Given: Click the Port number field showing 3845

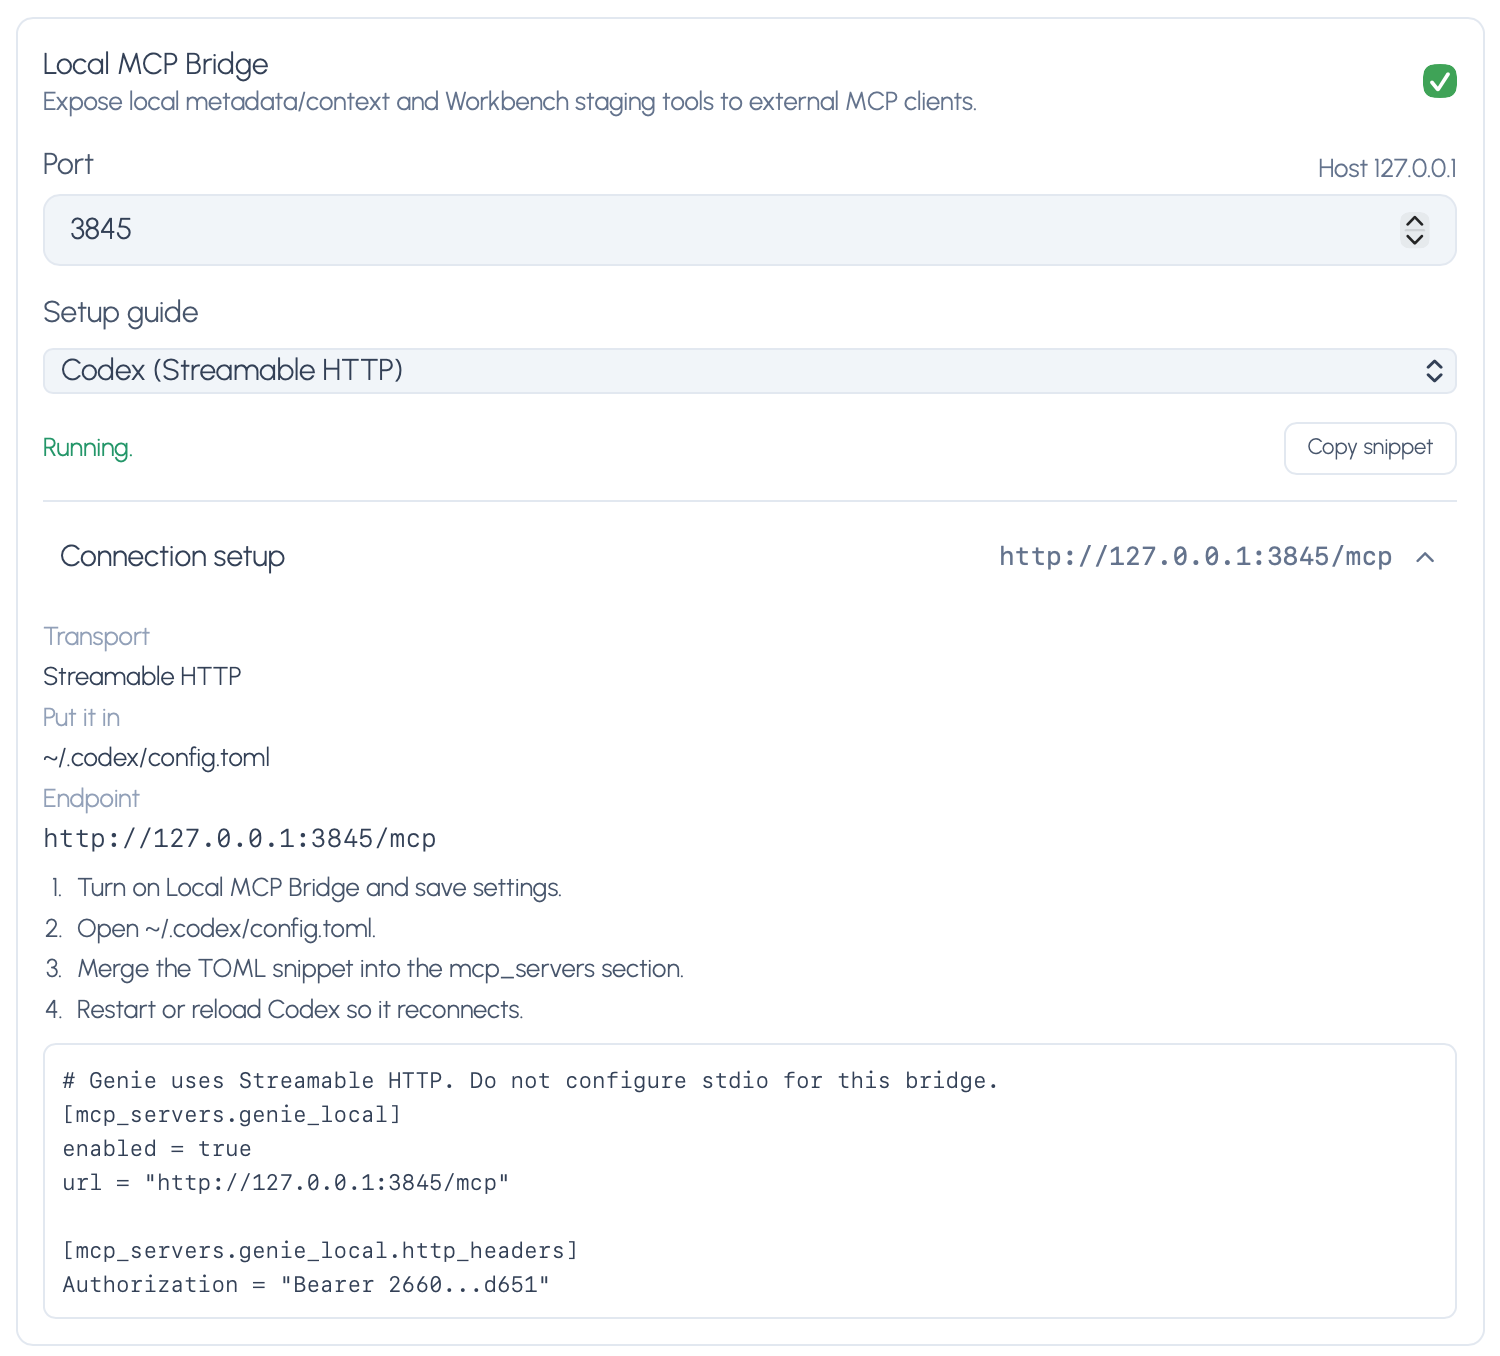Looking at the screenshot, I should tap(749, 230).
